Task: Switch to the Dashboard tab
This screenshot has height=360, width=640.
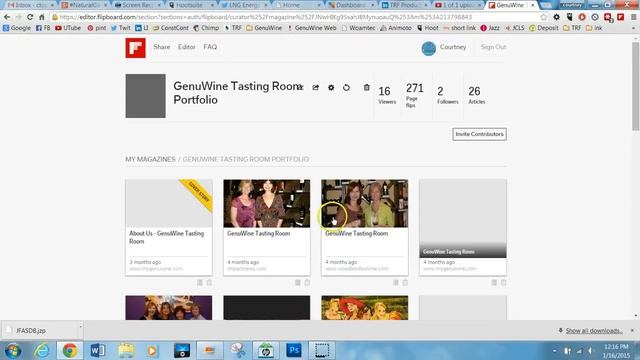Action: [351, 5]
